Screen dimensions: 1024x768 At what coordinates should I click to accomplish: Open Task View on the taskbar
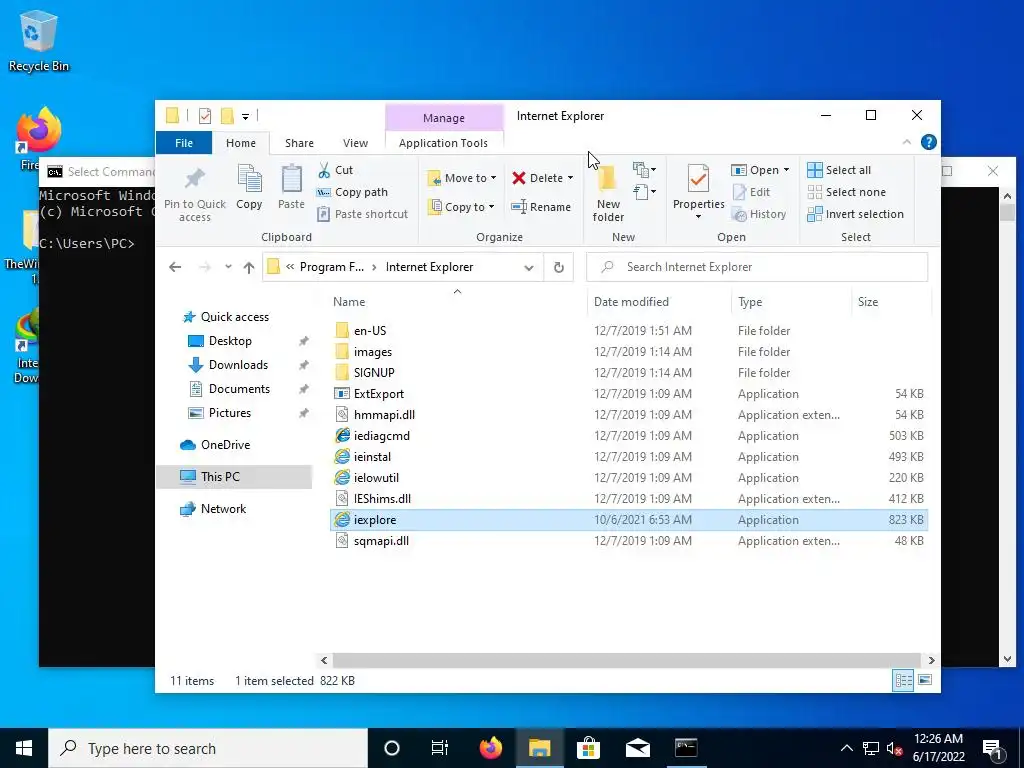440,748
